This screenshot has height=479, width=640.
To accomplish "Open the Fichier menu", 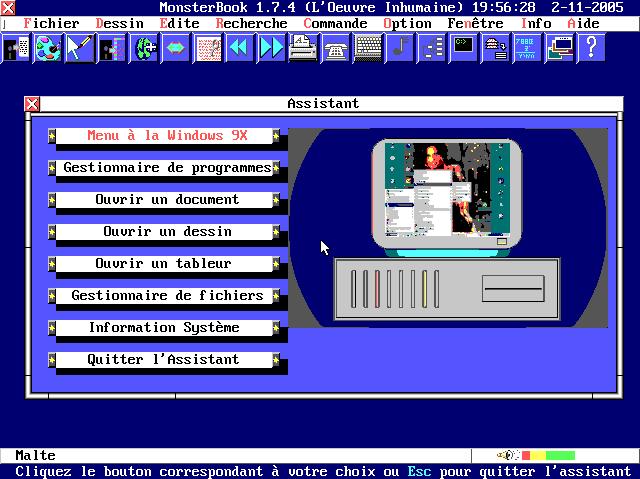I will click(51, 24).
